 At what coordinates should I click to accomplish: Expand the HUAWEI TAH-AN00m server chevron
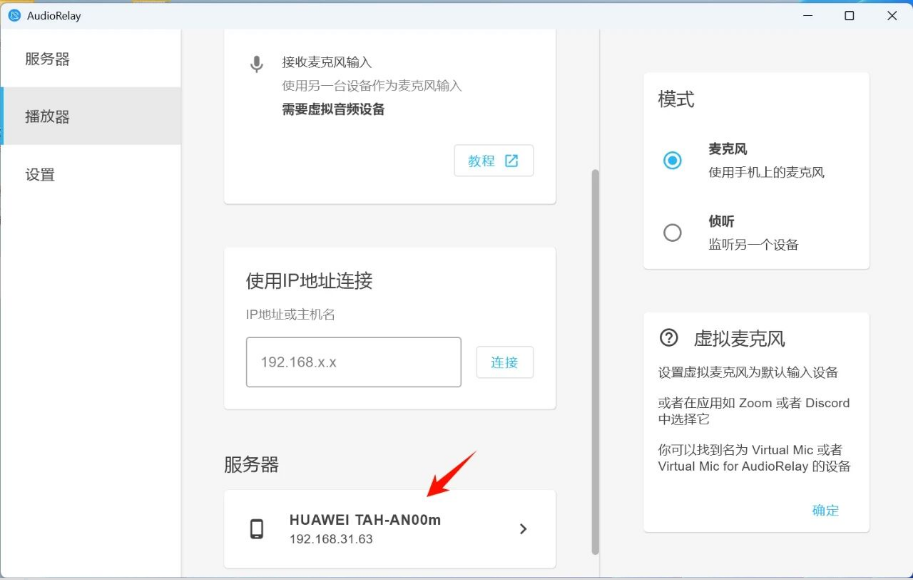[x=523, y=529]
